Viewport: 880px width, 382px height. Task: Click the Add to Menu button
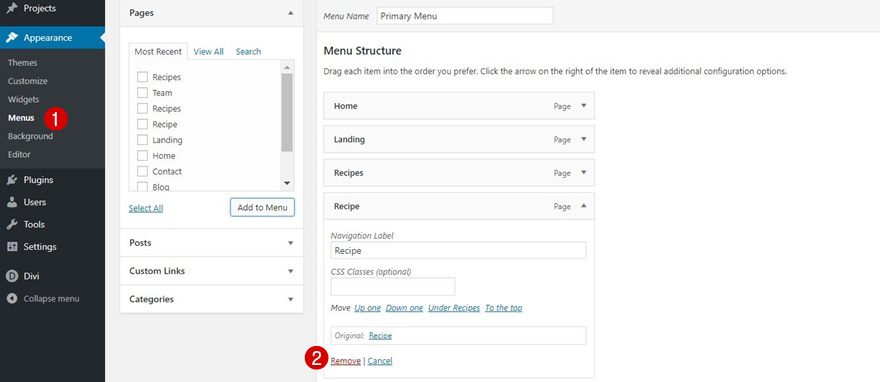click(x=262, y=207)
